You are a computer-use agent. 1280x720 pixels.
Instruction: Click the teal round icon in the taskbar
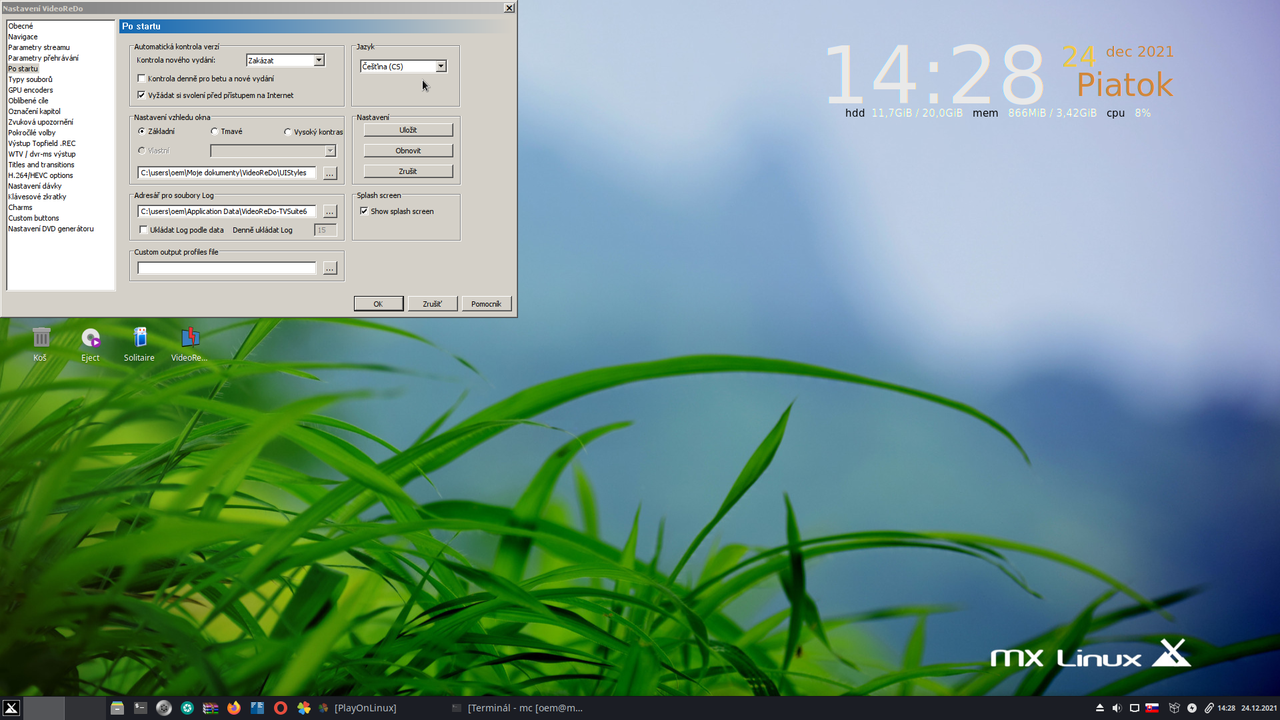[187, 708]
